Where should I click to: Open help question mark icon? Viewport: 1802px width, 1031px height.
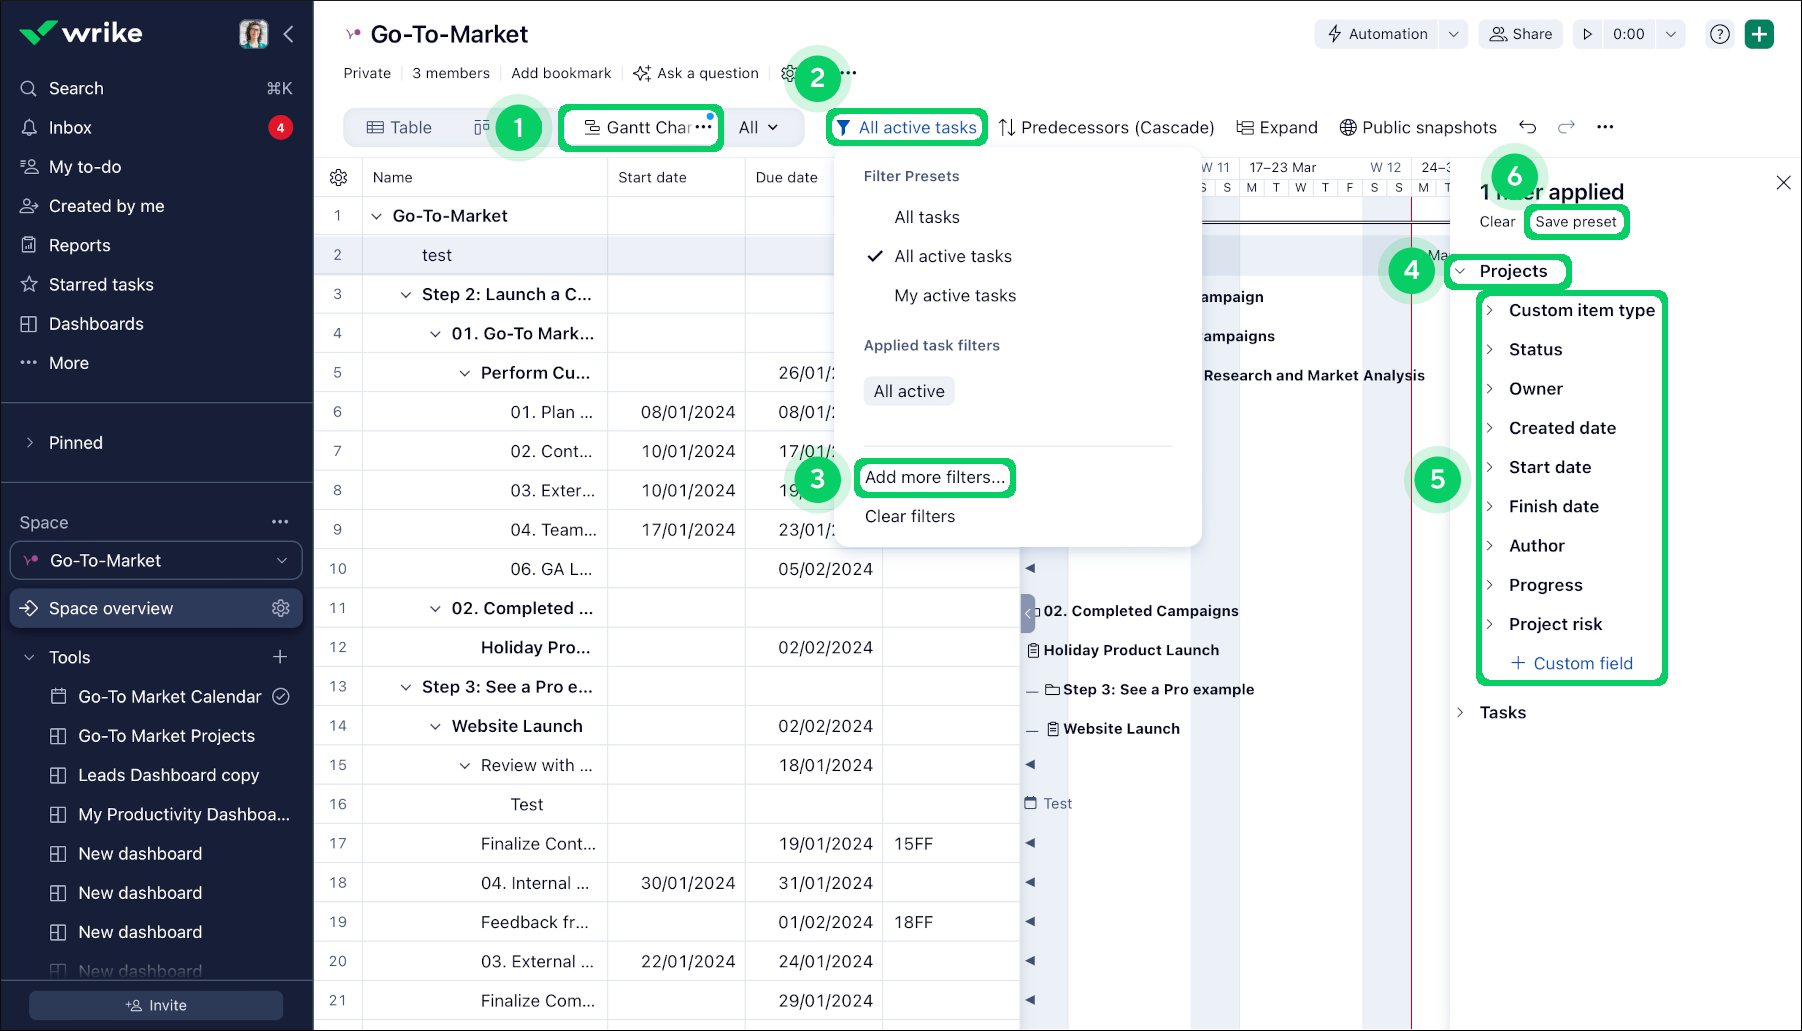coord(1719,34)
